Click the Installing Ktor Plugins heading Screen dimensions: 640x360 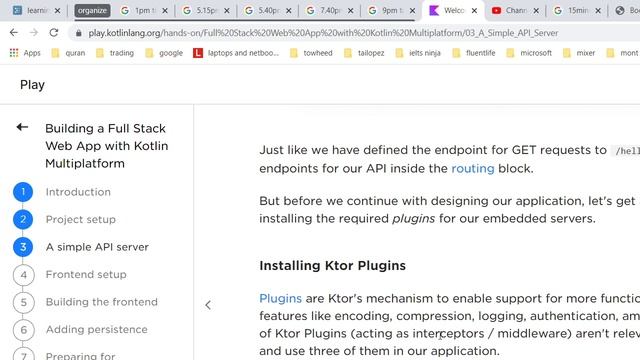[333, 266]
